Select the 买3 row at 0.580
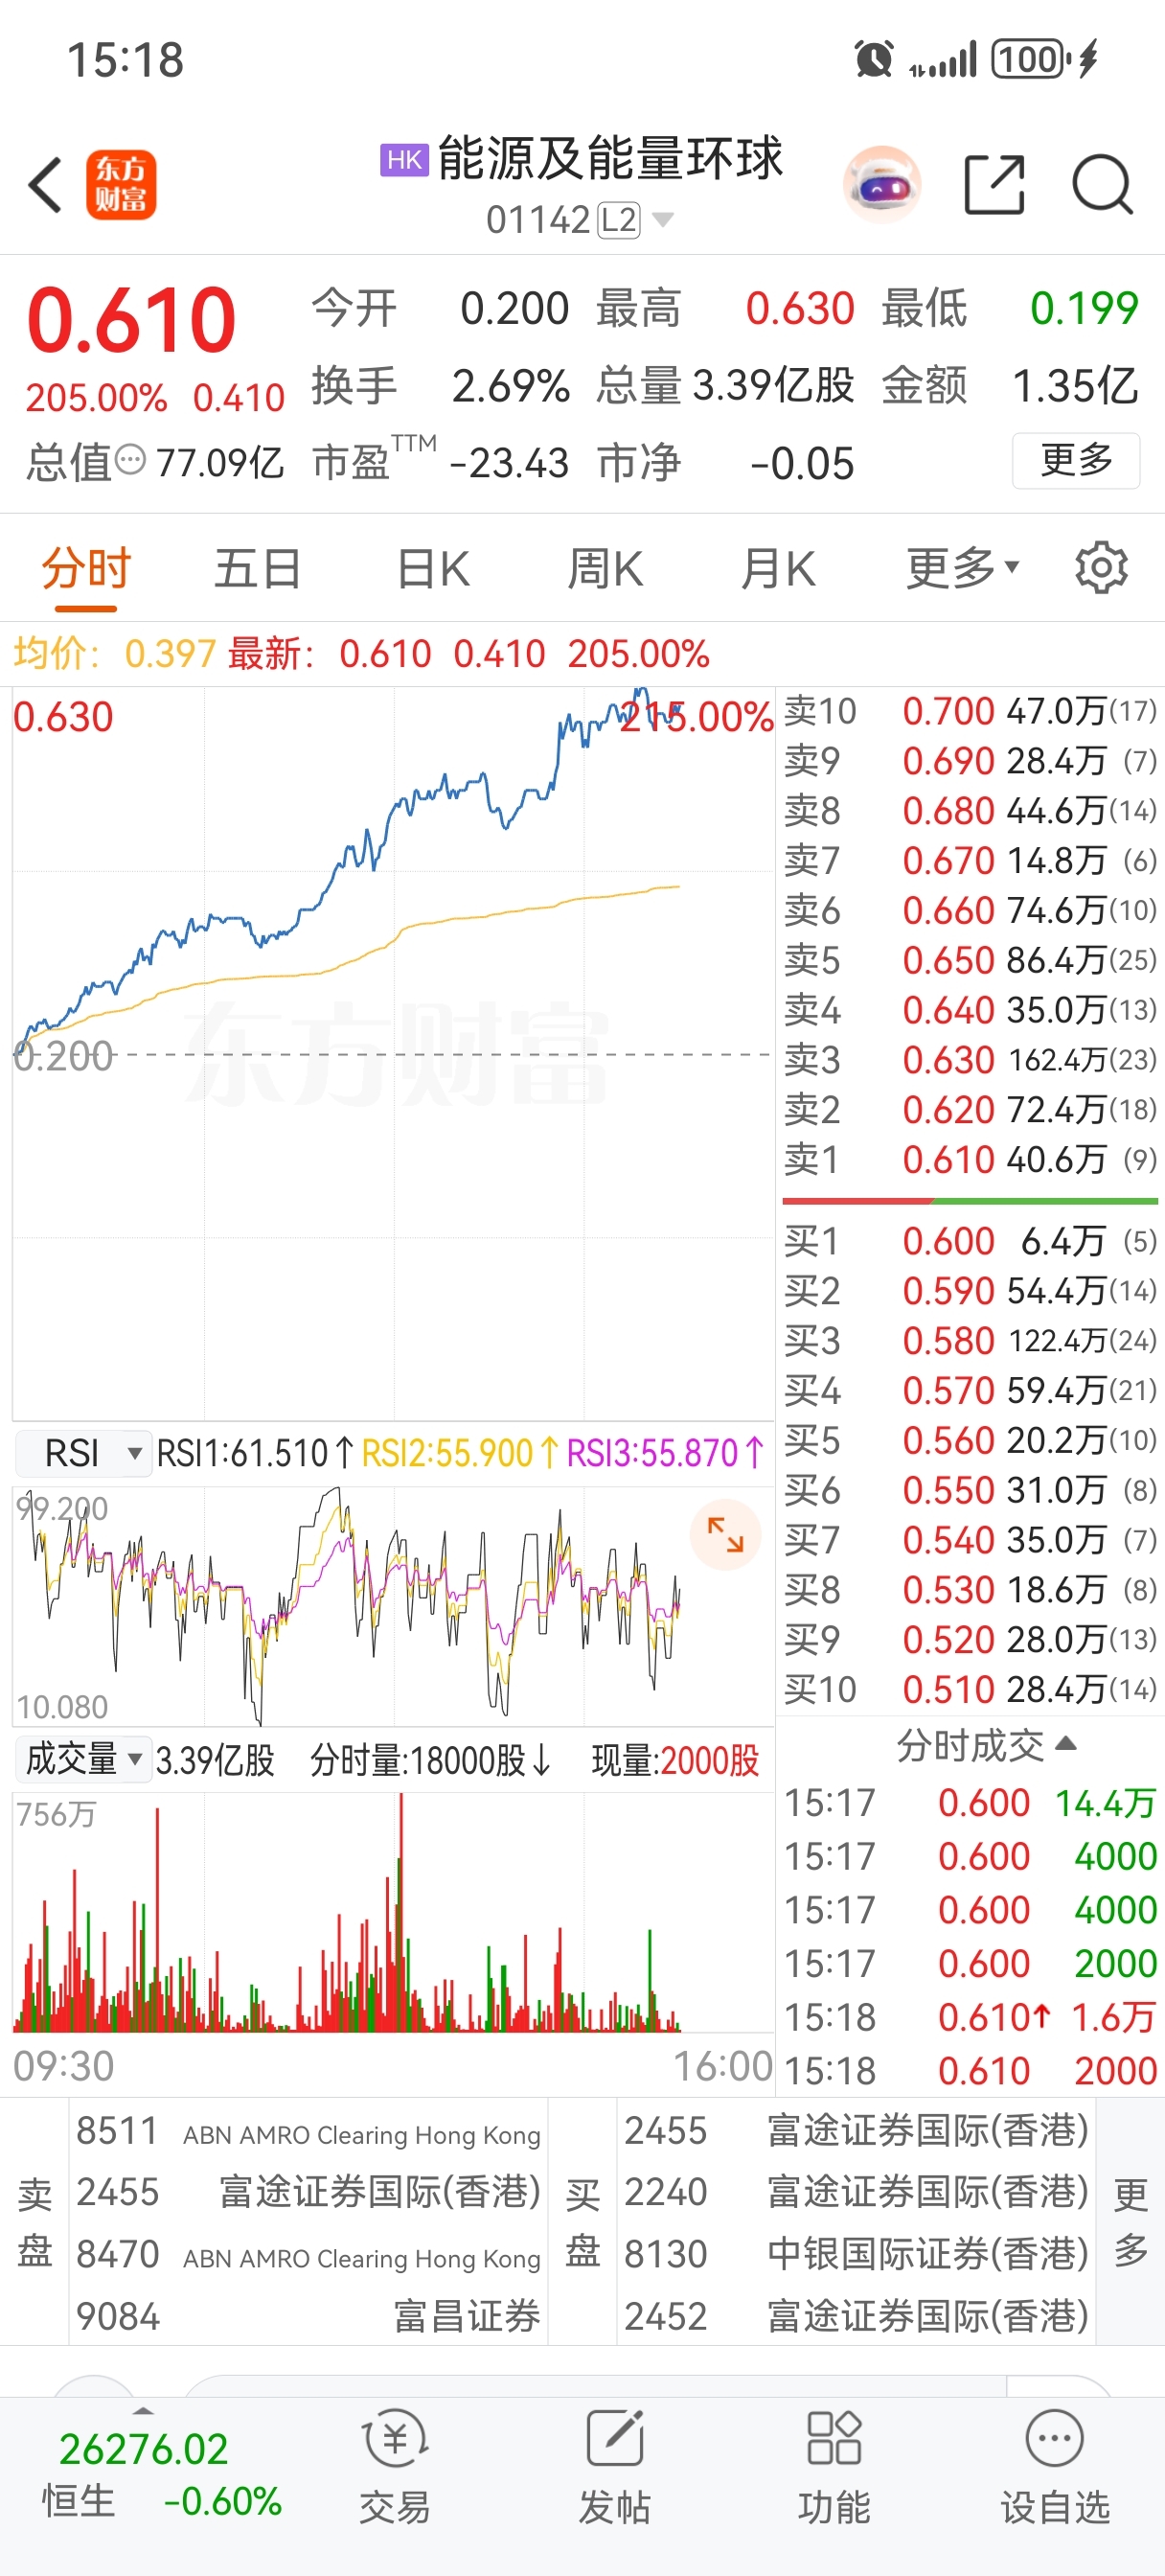Image resolution: width=1165 pixels, height=2576 pixels. [970, 1341]
